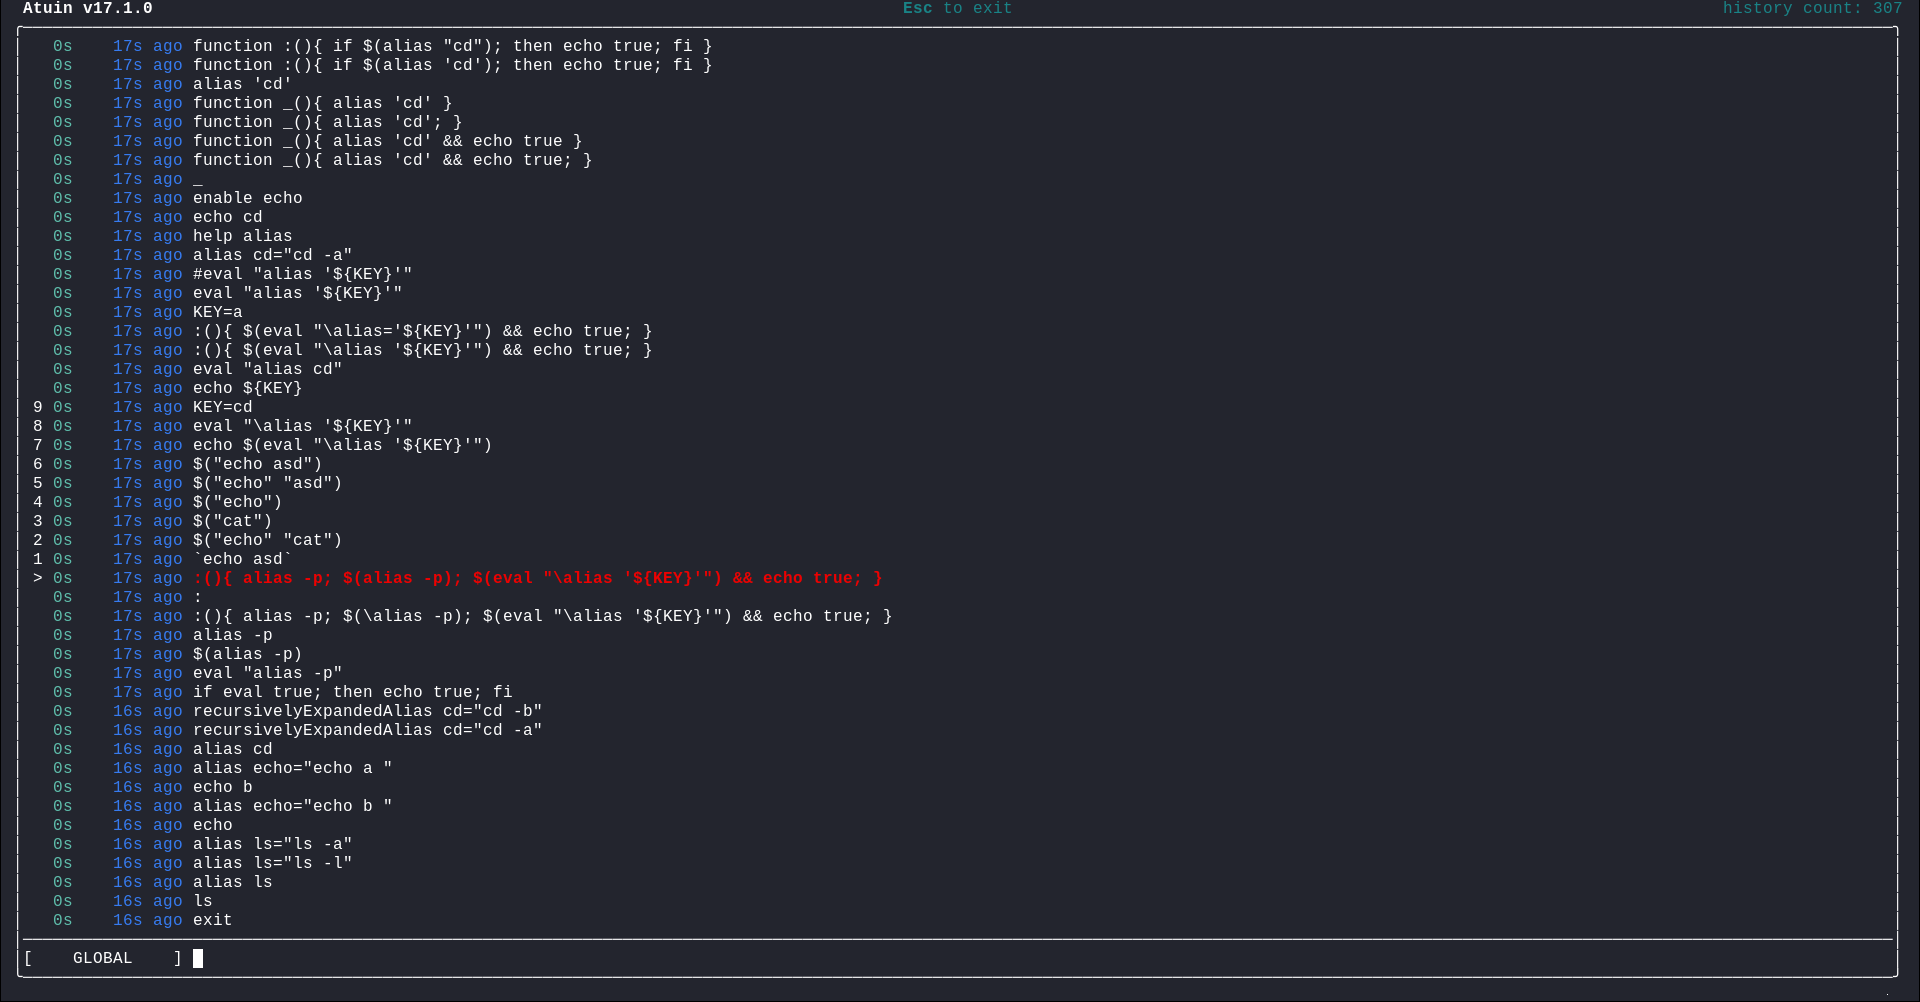
Task: Select history entry 'echo ${KEY}'
Action: point(248,388)
